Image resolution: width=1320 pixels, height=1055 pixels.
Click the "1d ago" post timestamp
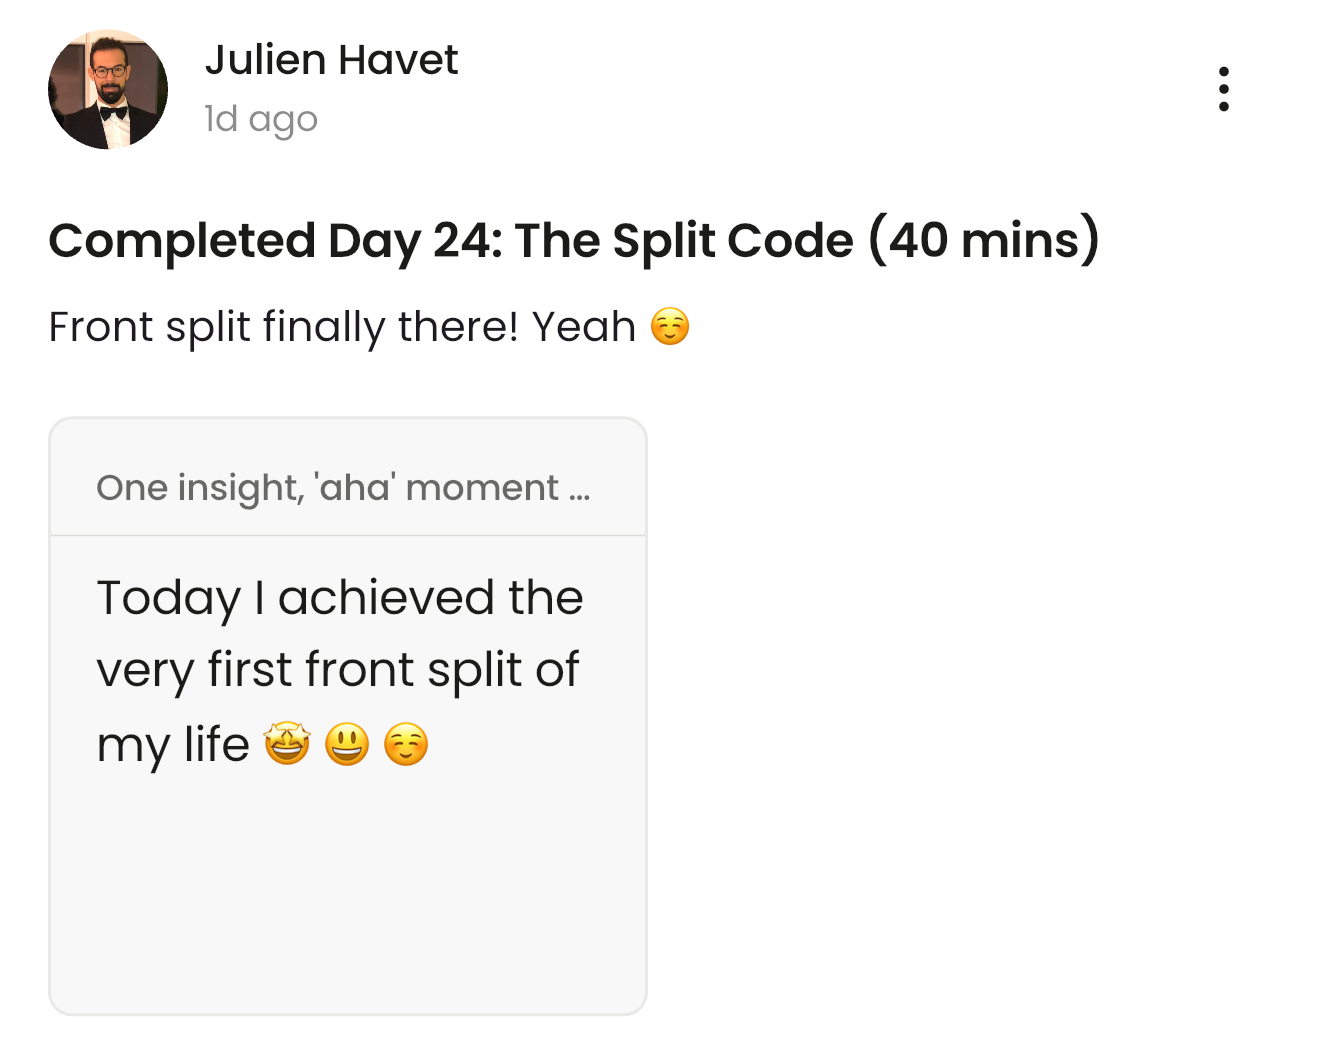click(261, 119)
